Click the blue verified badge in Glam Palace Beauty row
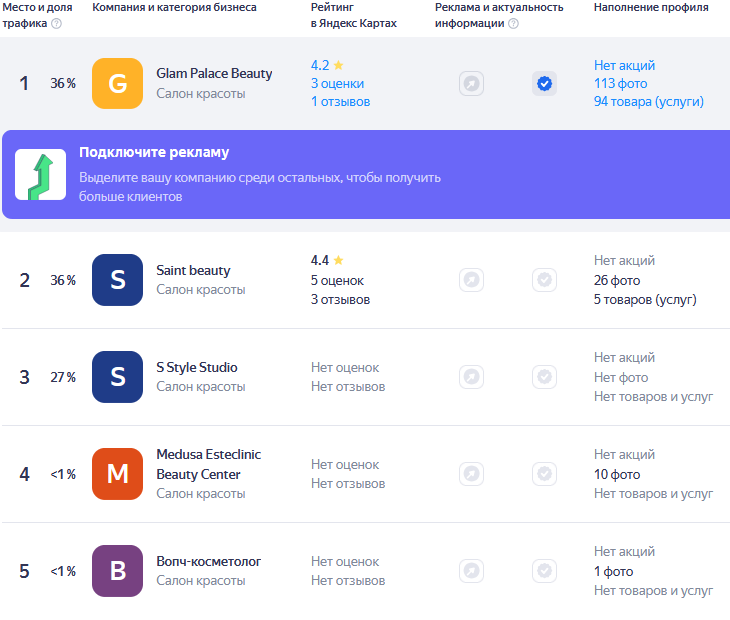This screenshot has width=730, height=620. 544,84
